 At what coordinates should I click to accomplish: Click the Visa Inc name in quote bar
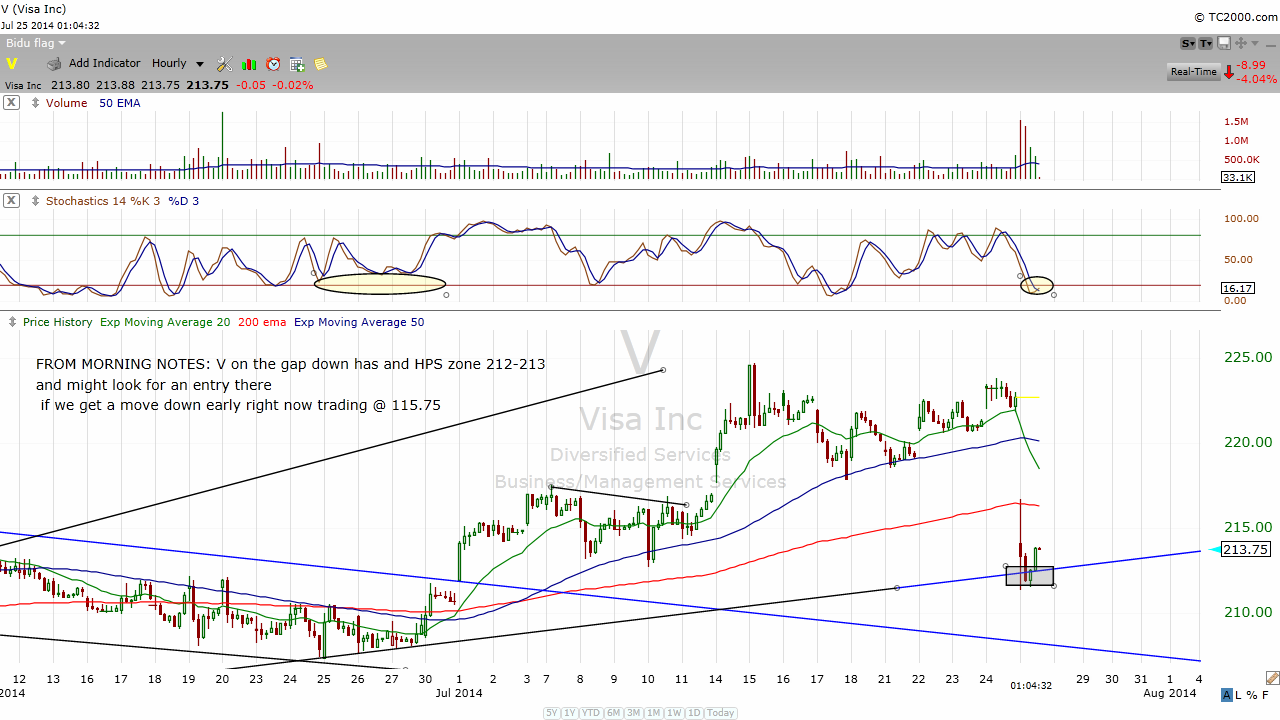coord(23,85)
